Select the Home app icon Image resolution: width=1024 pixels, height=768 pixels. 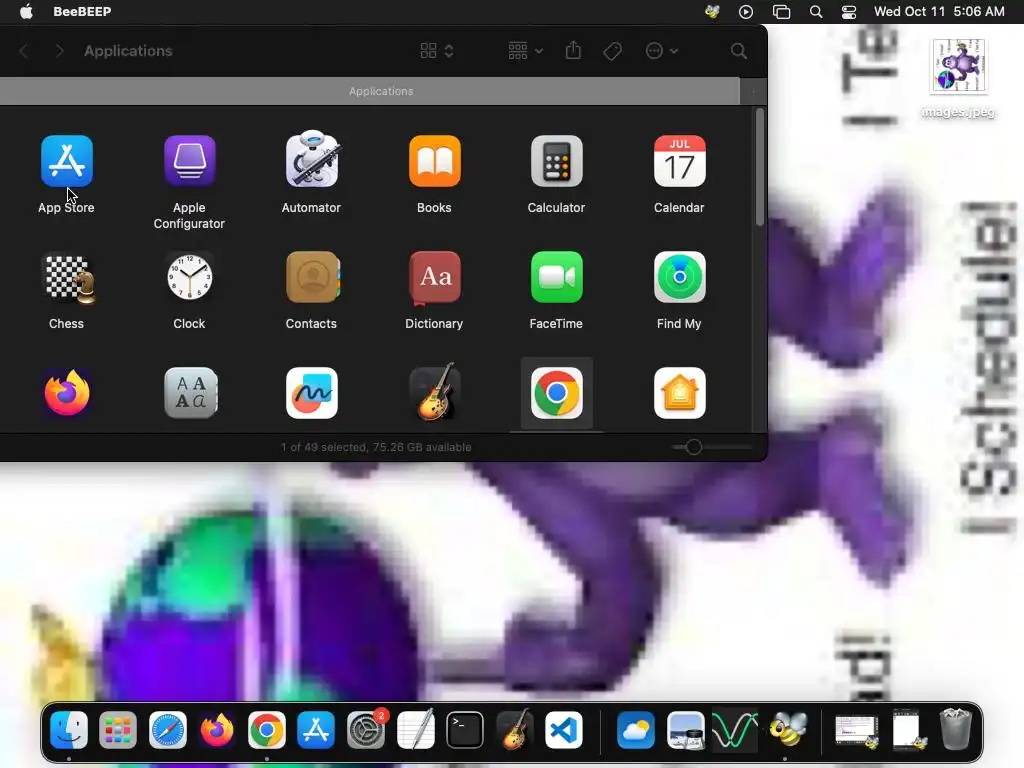[x=679, y=392]
